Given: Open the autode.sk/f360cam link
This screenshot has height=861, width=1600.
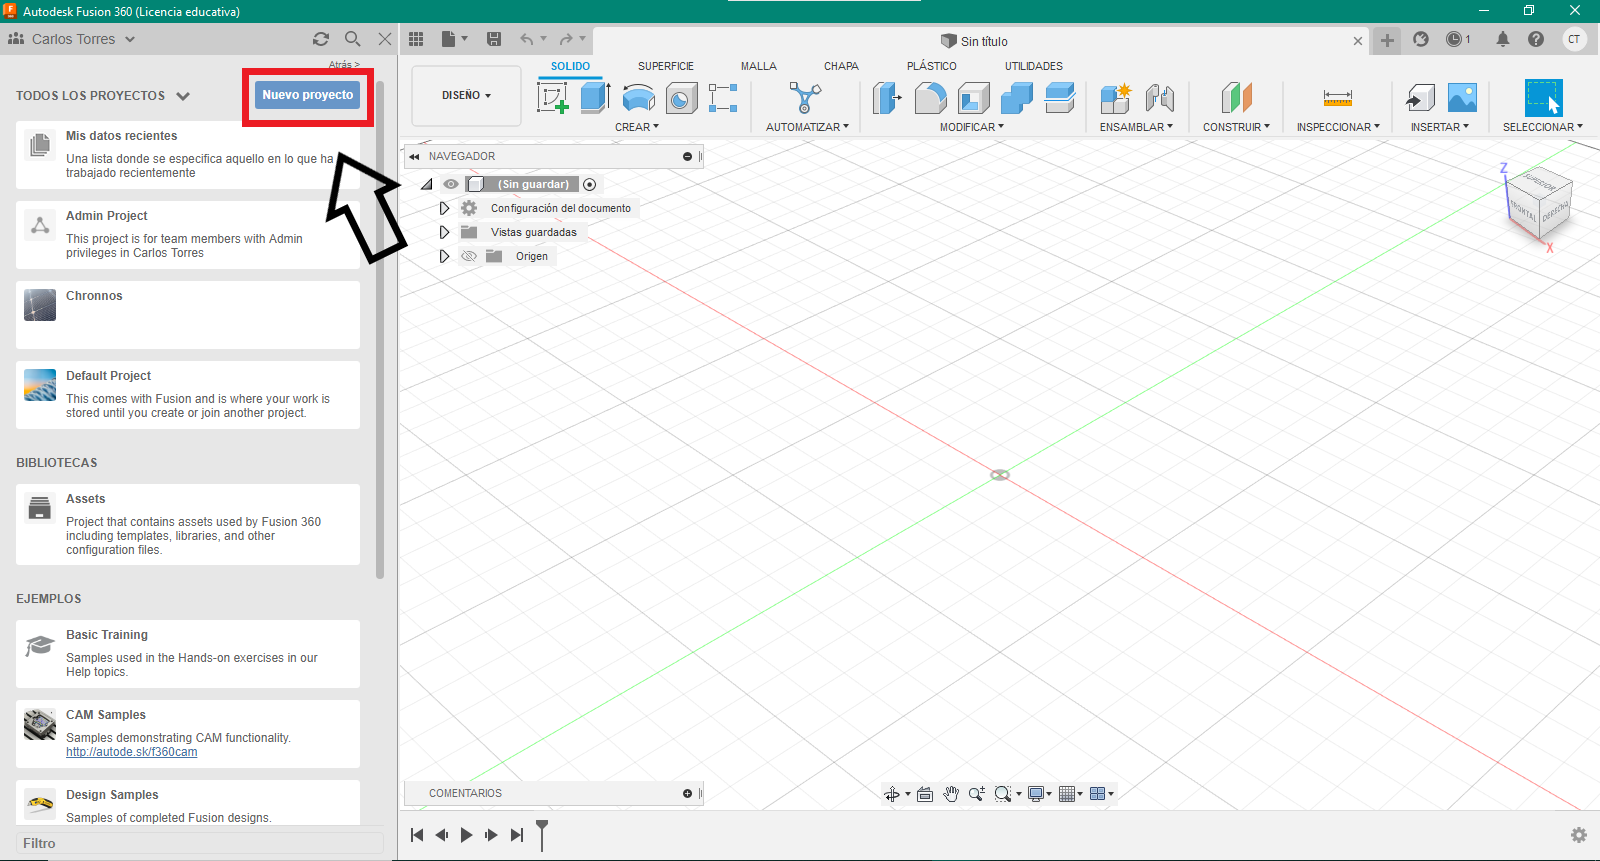Looking at the screenshot, I should 132,752.
